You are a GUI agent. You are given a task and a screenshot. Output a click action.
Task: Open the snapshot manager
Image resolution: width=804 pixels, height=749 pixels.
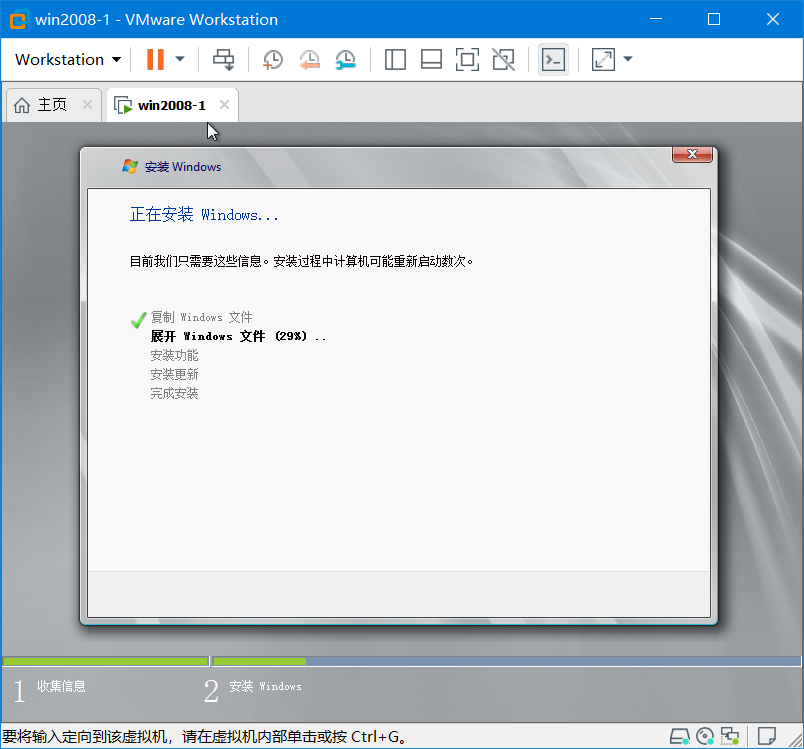click(346, 59)
